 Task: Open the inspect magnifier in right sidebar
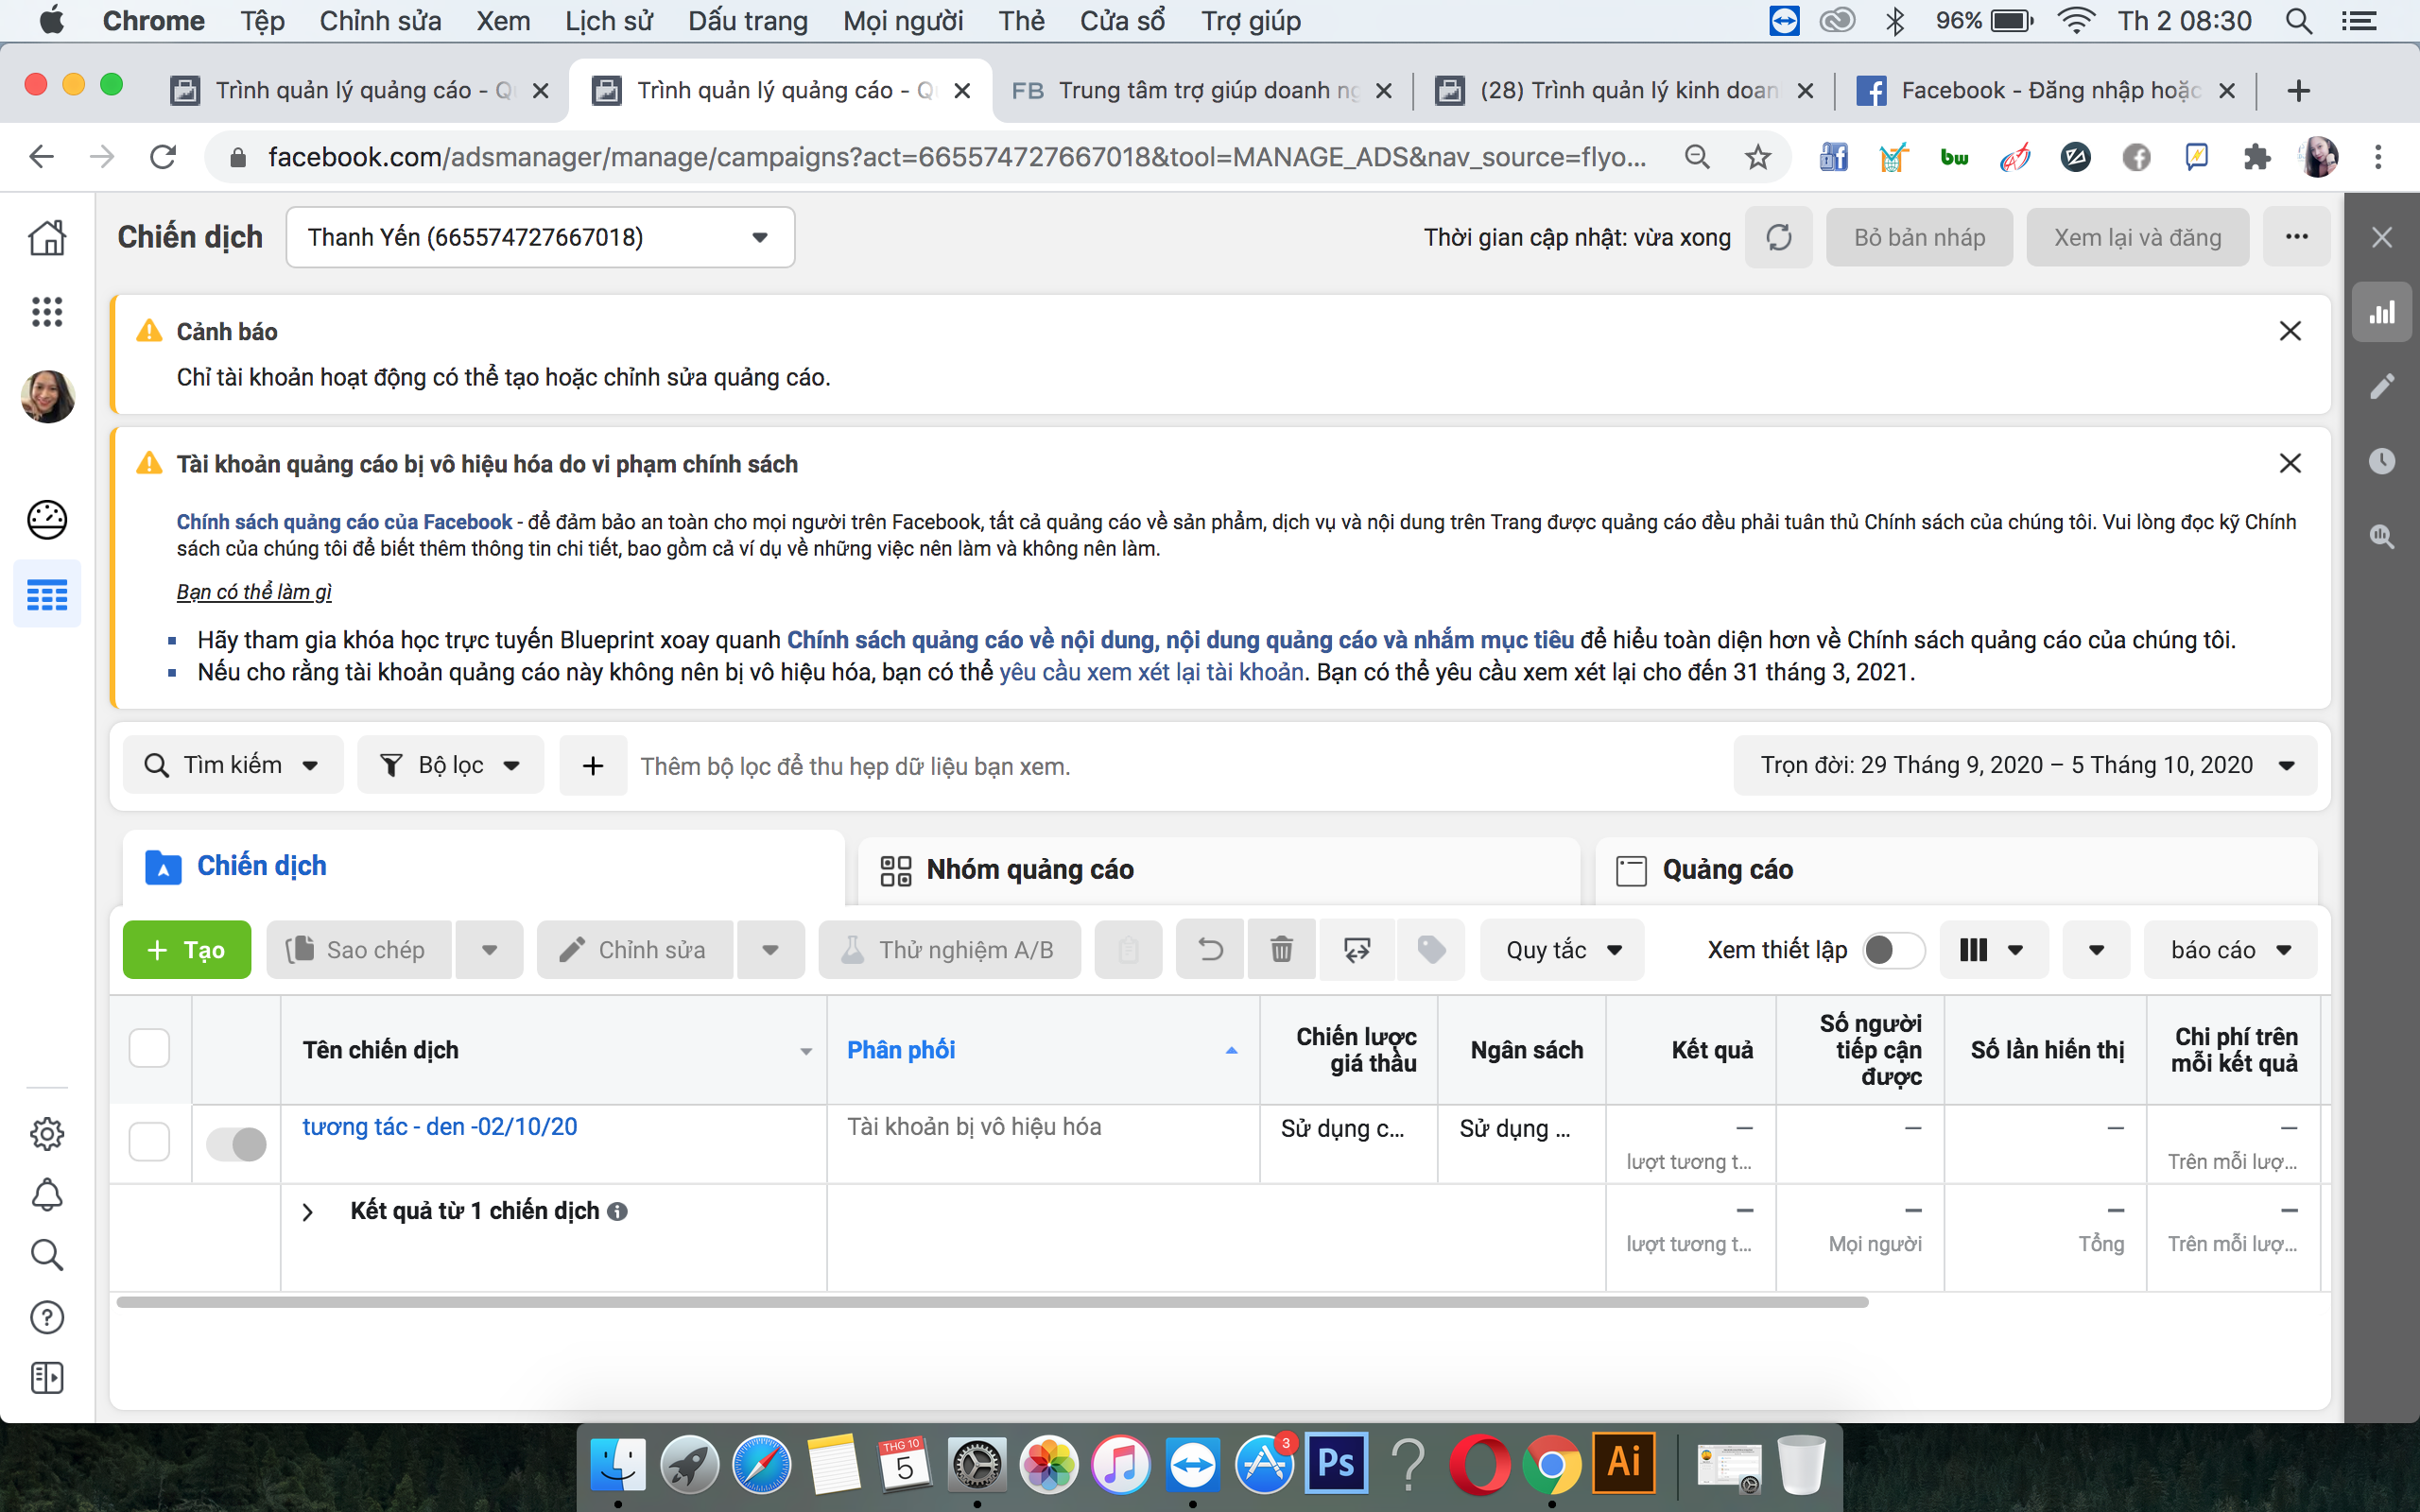coord(2384,537)
